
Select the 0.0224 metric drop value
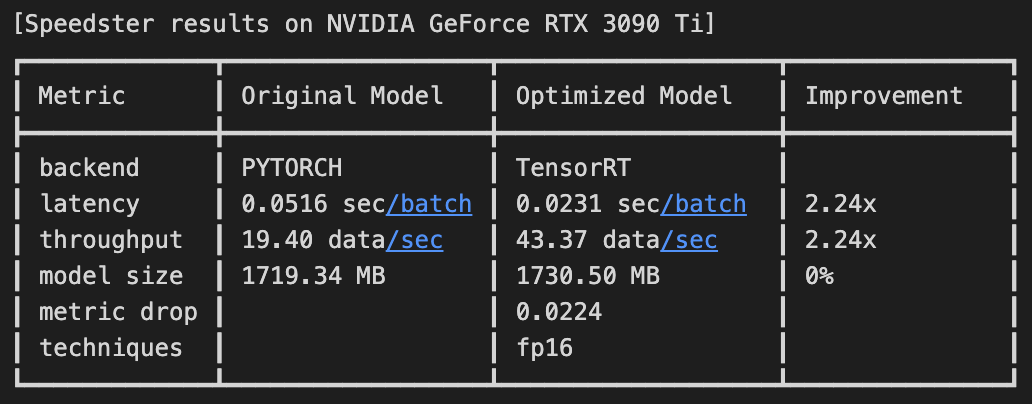coord(559,312)
